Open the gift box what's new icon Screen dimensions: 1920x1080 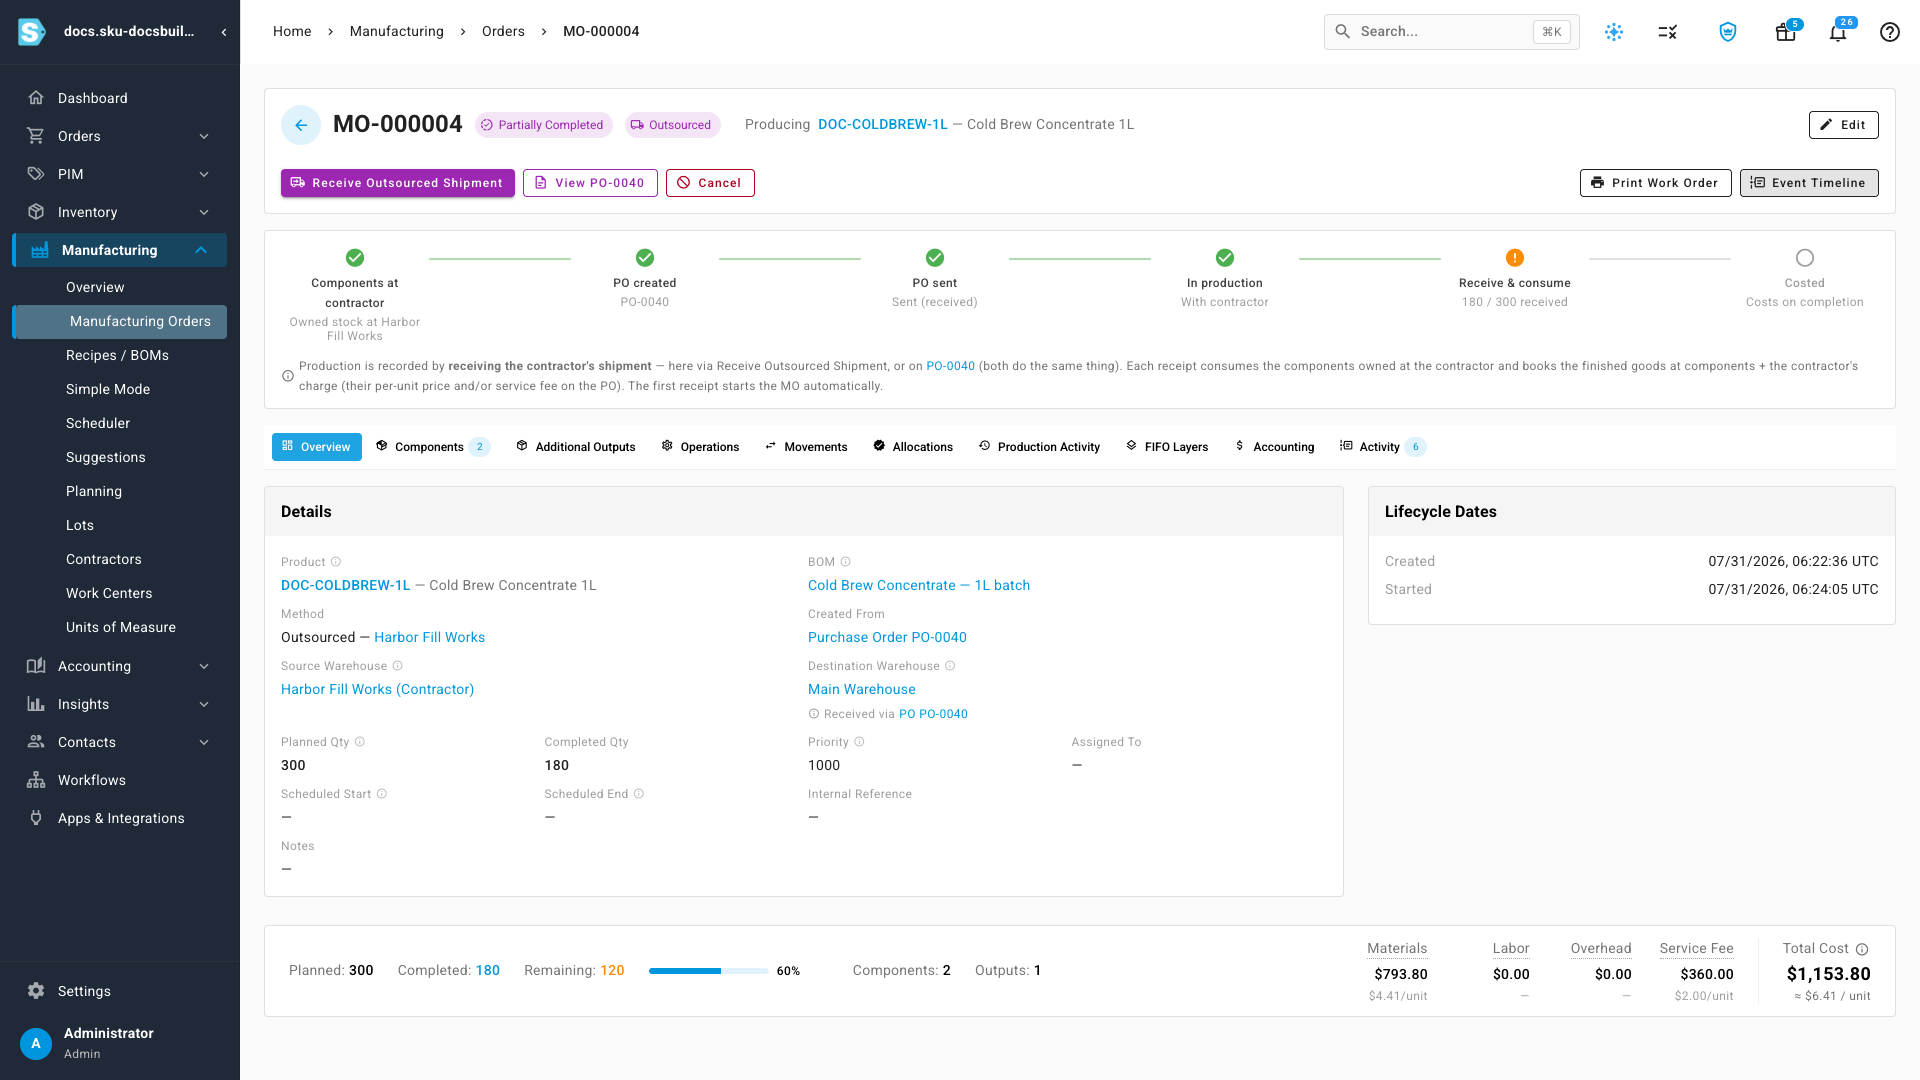click(x=1785, y=32)
